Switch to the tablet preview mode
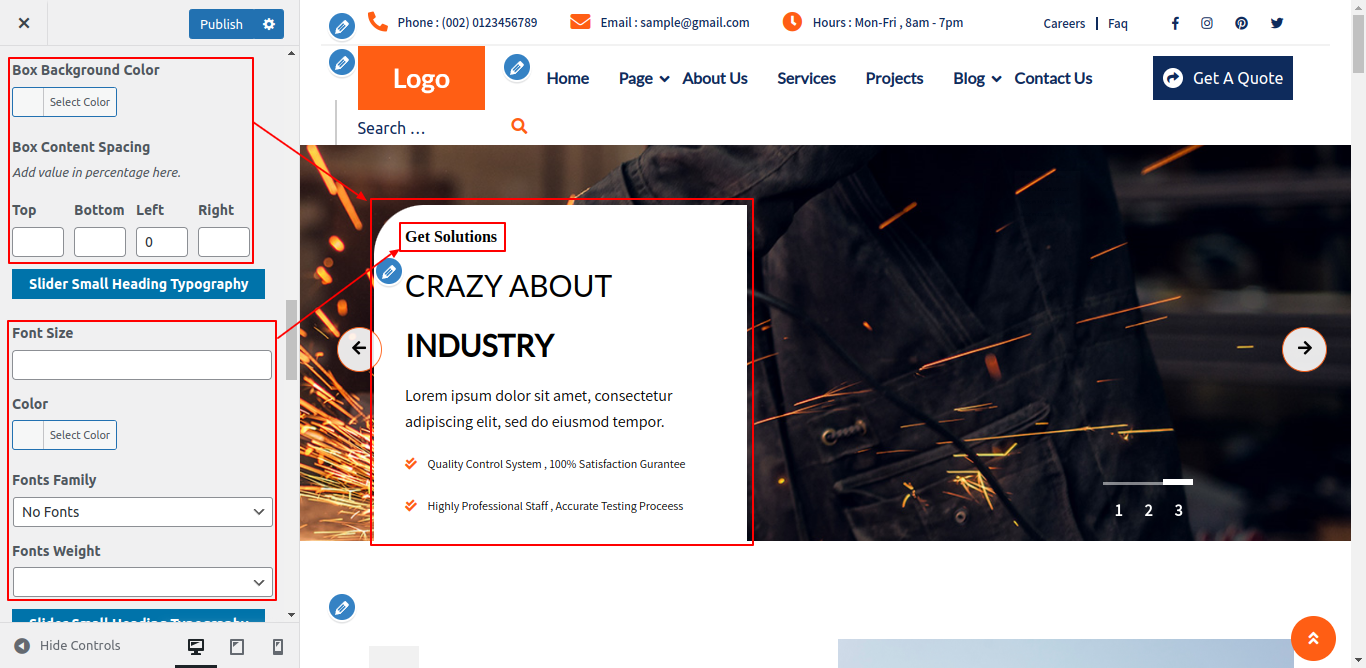Image resolution: width=1366 pixels, height=668 pixels. click(237, 647)
